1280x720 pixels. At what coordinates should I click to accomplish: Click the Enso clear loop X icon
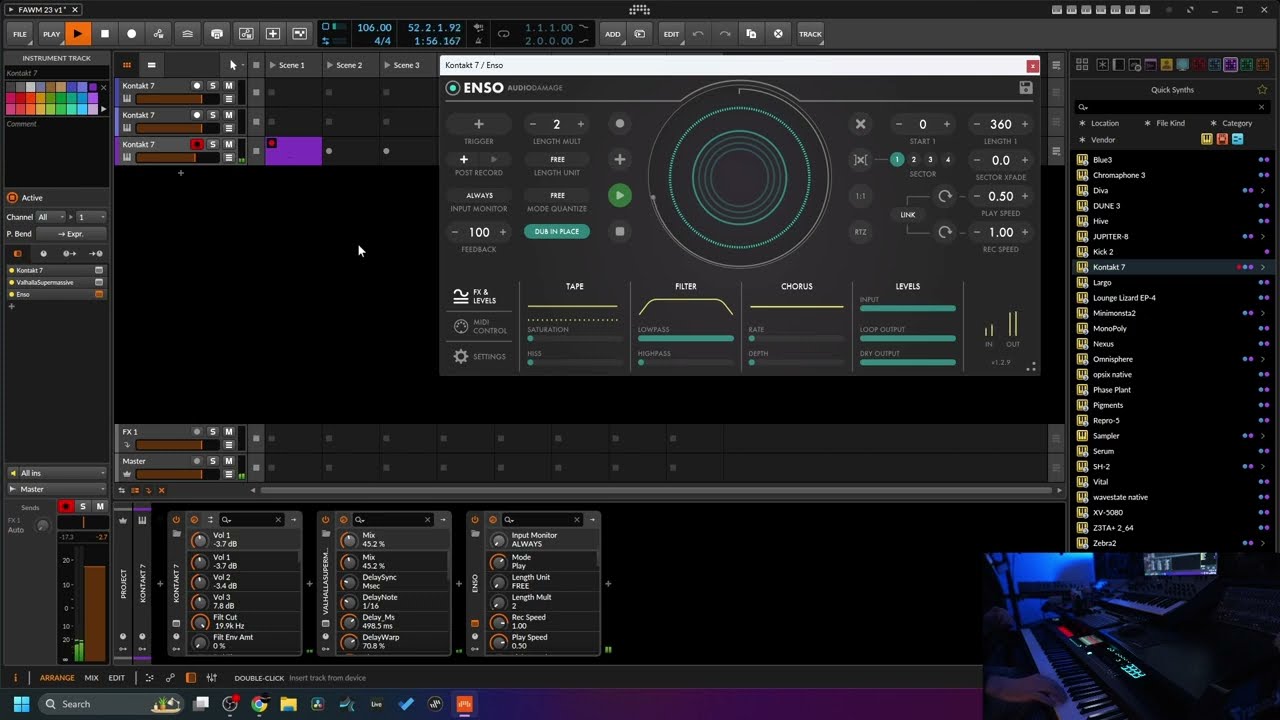[860, 124]
